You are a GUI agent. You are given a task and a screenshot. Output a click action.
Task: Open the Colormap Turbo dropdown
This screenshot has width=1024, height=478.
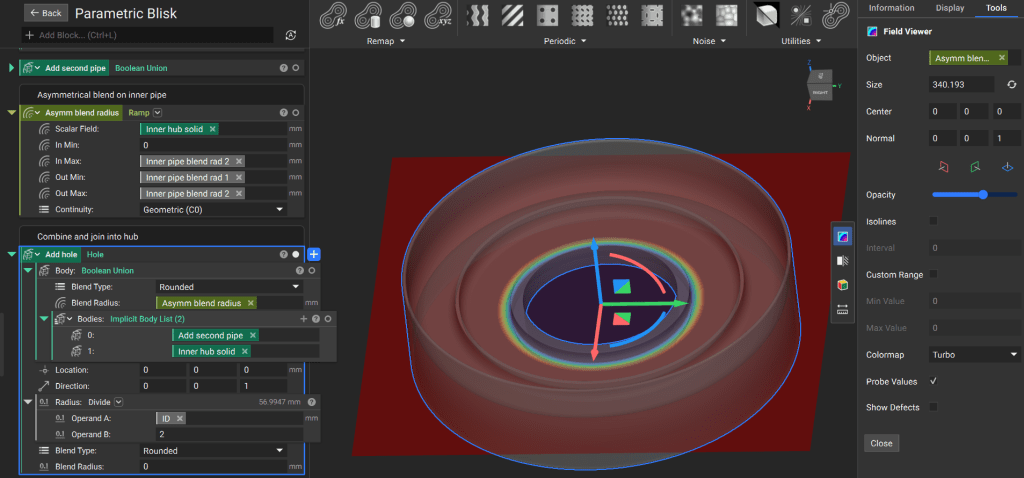pos(974,354)
